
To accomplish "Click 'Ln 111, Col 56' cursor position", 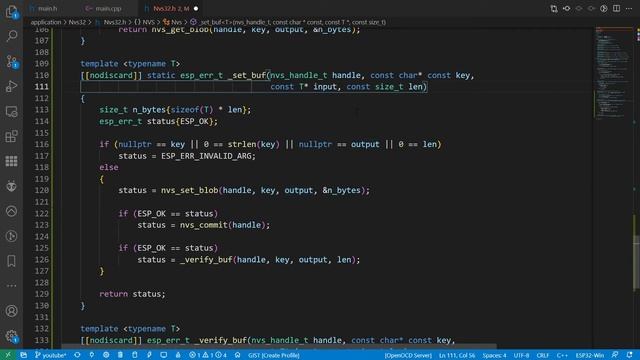I will click(457, 355).
